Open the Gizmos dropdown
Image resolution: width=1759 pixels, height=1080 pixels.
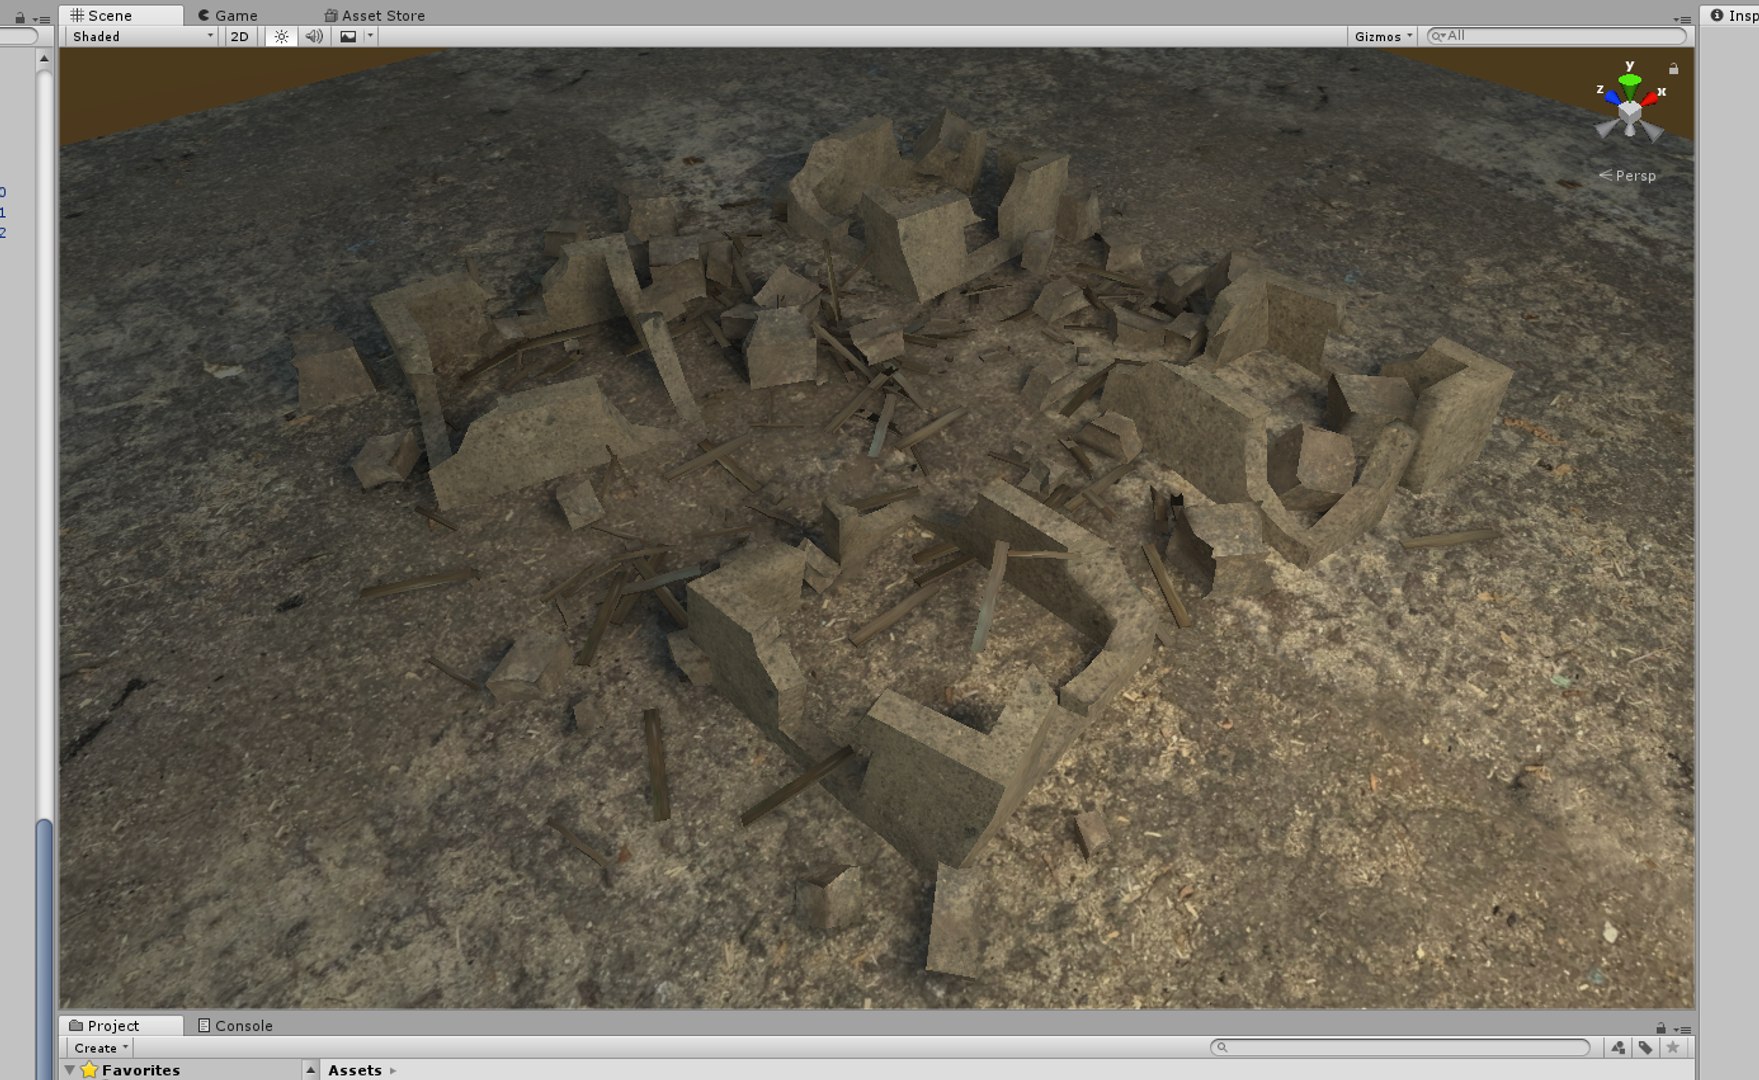(1383, 36)
